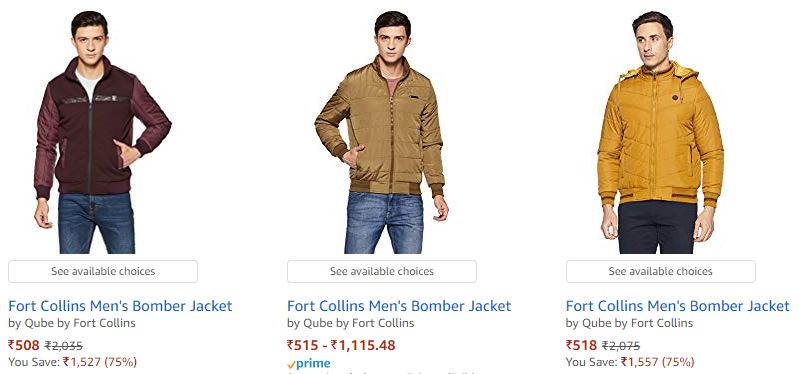Image resolution: width=811 pixels, height=374 pixels.
Task: Click the You Save ₹1,527 (75%) text
Action: point(73,362)
